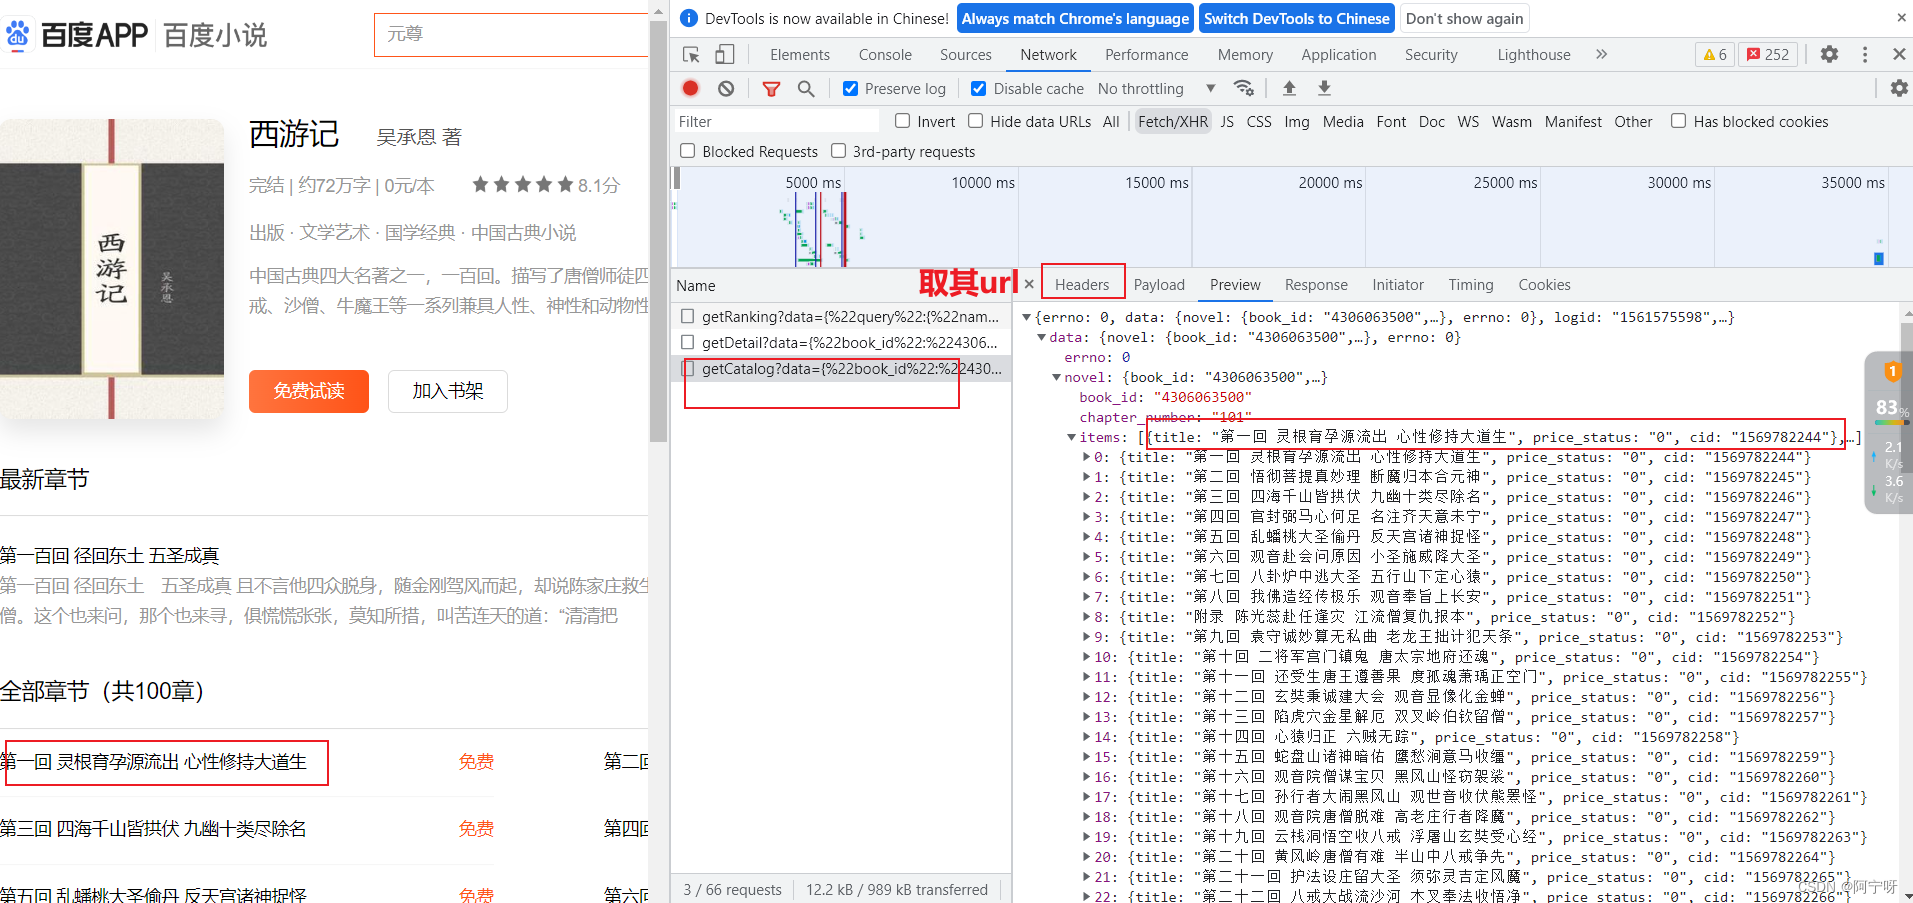Image resolution: width=1913 pixels, height=903 pixels.
Task: Click the warnings count badge 6
Action: (x=1715, y=54)
